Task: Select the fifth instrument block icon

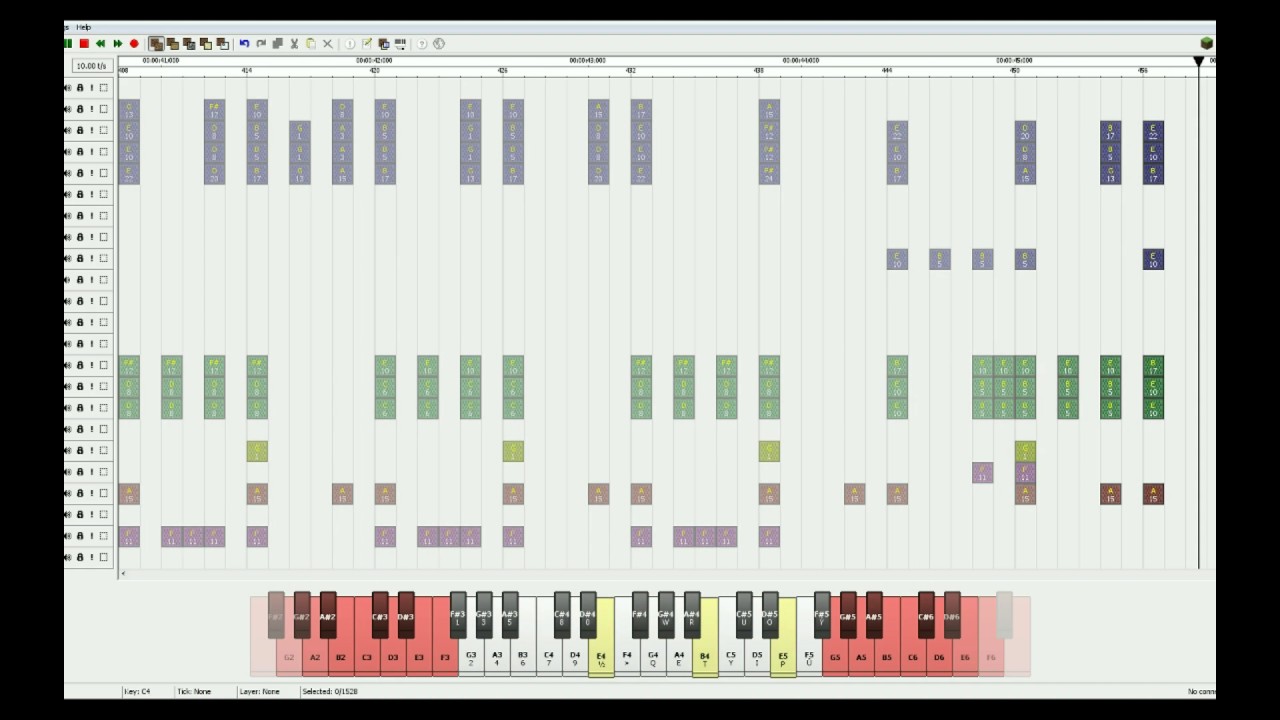Action: tap(222, 44)
